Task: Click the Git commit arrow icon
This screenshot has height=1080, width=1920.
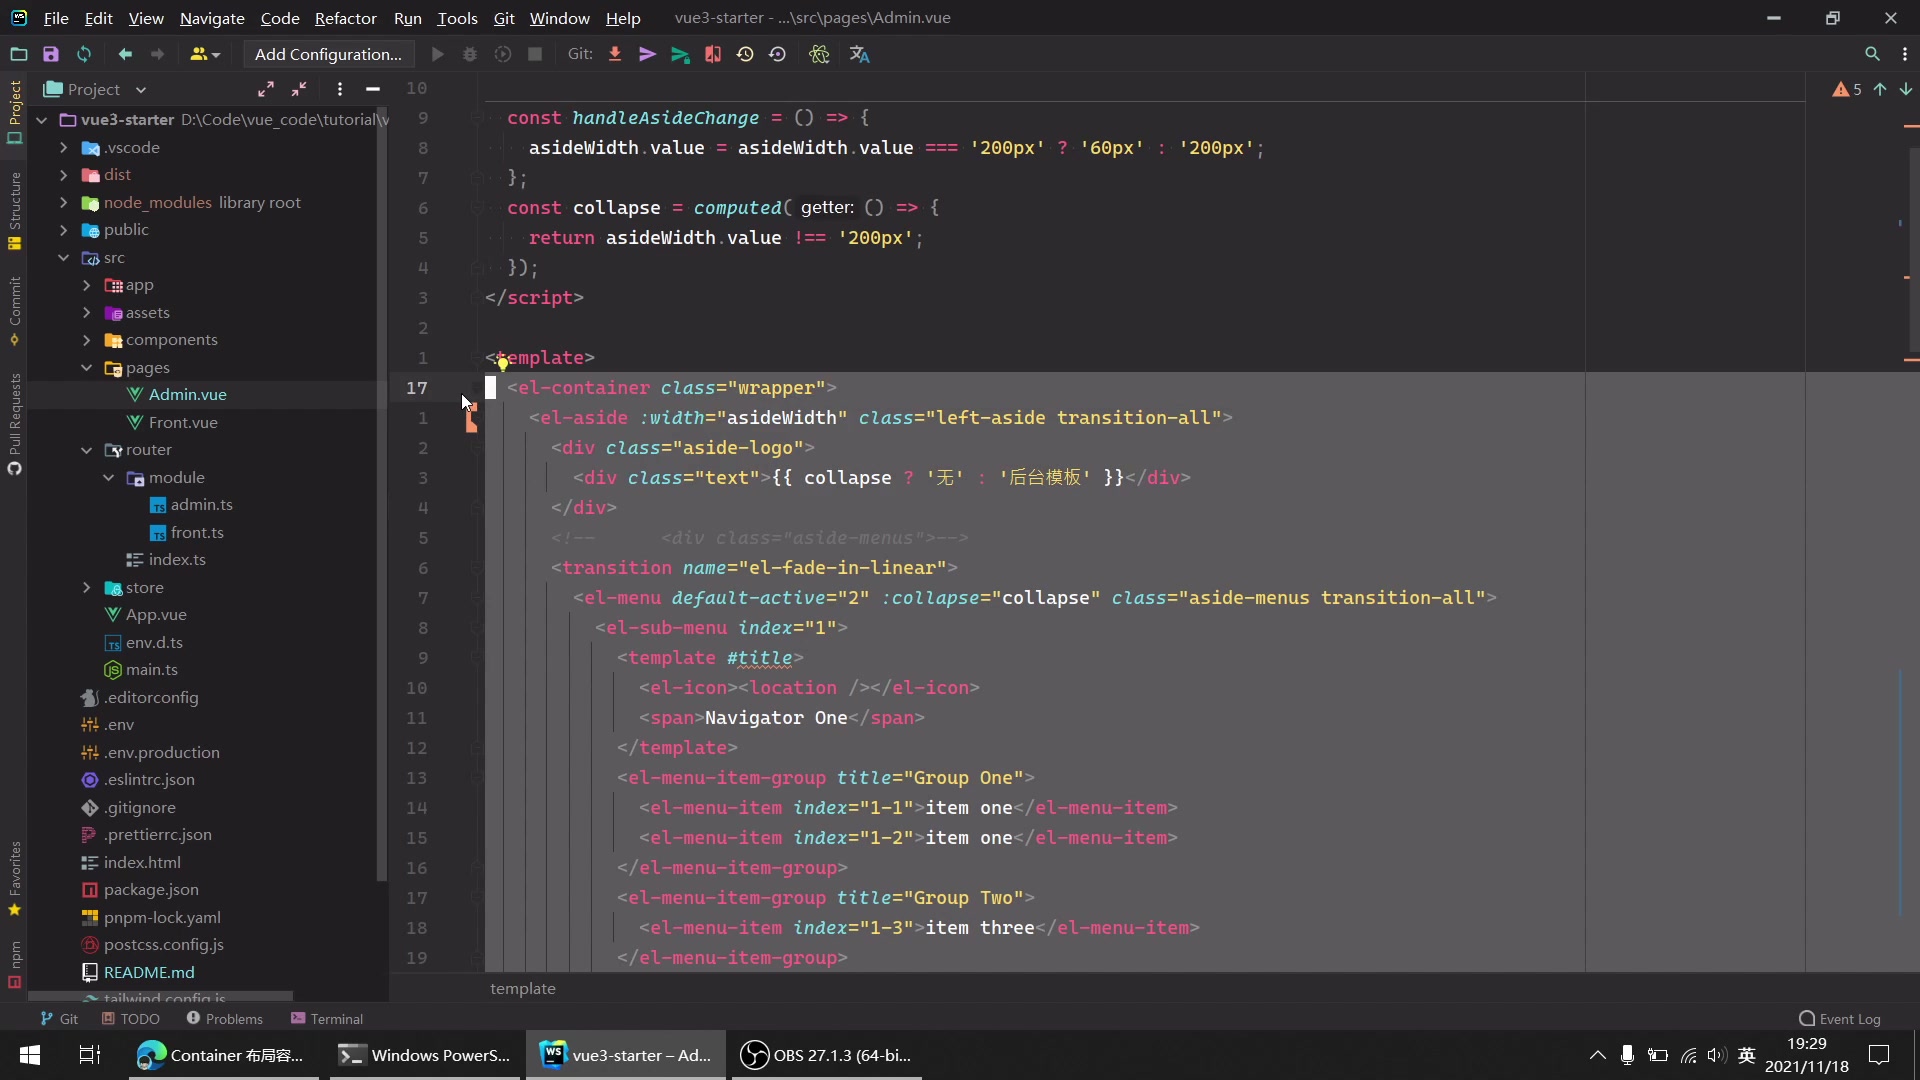Action: pos(647,54)
